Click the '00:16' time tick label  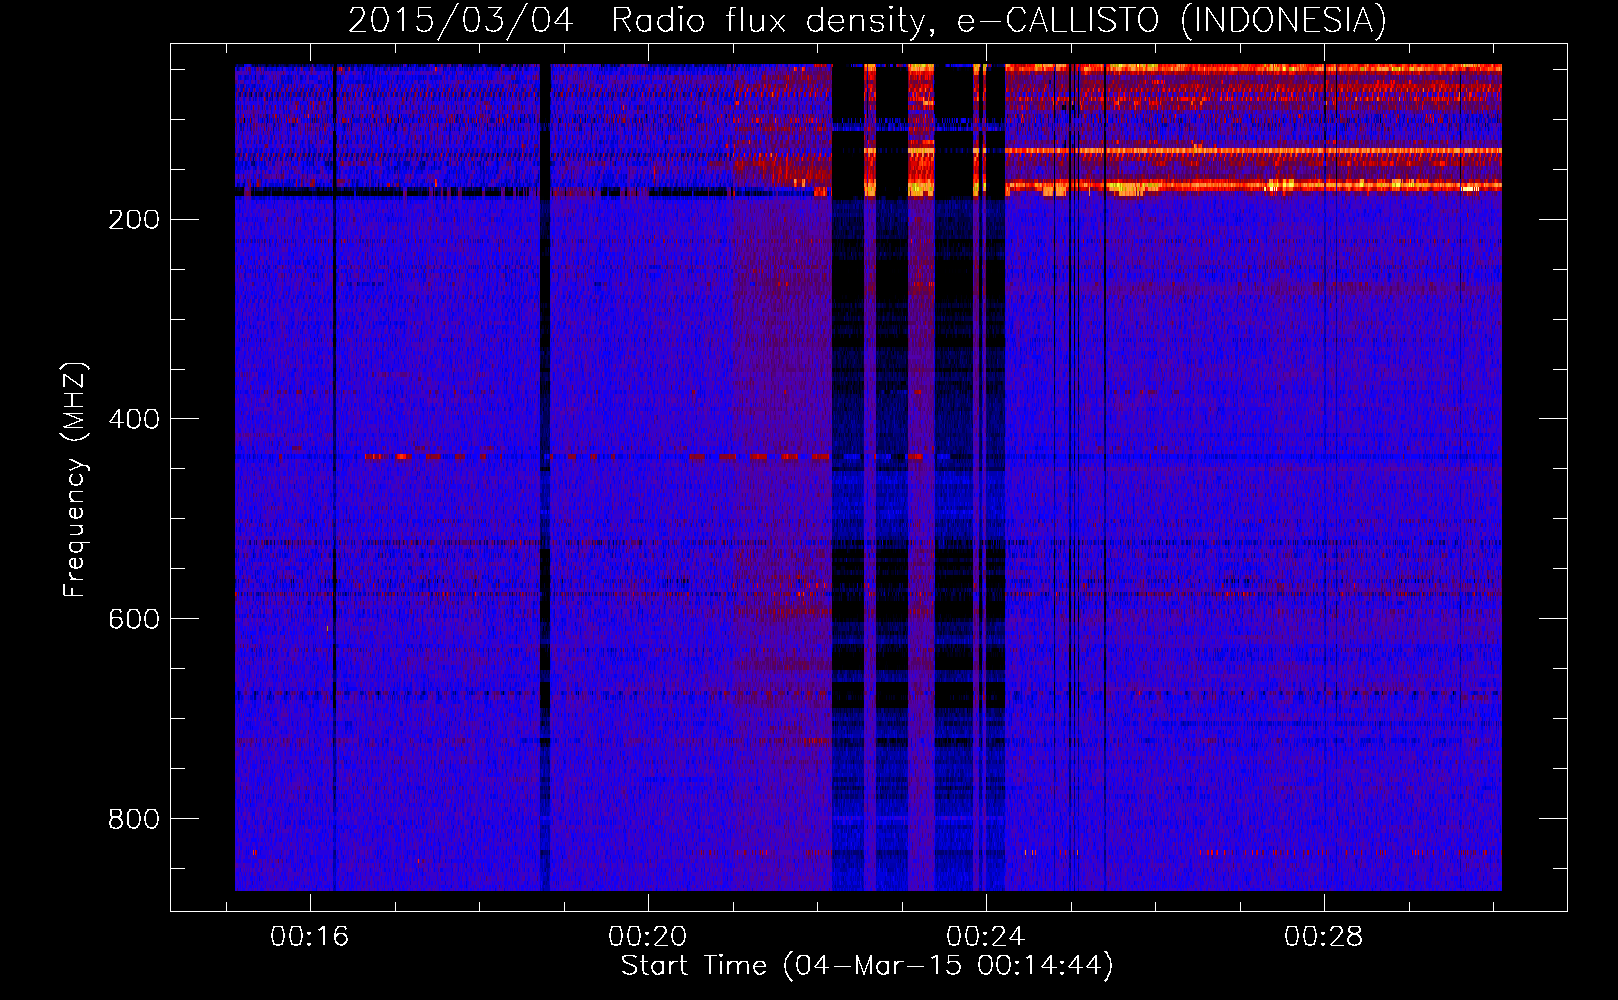[309, 937]
